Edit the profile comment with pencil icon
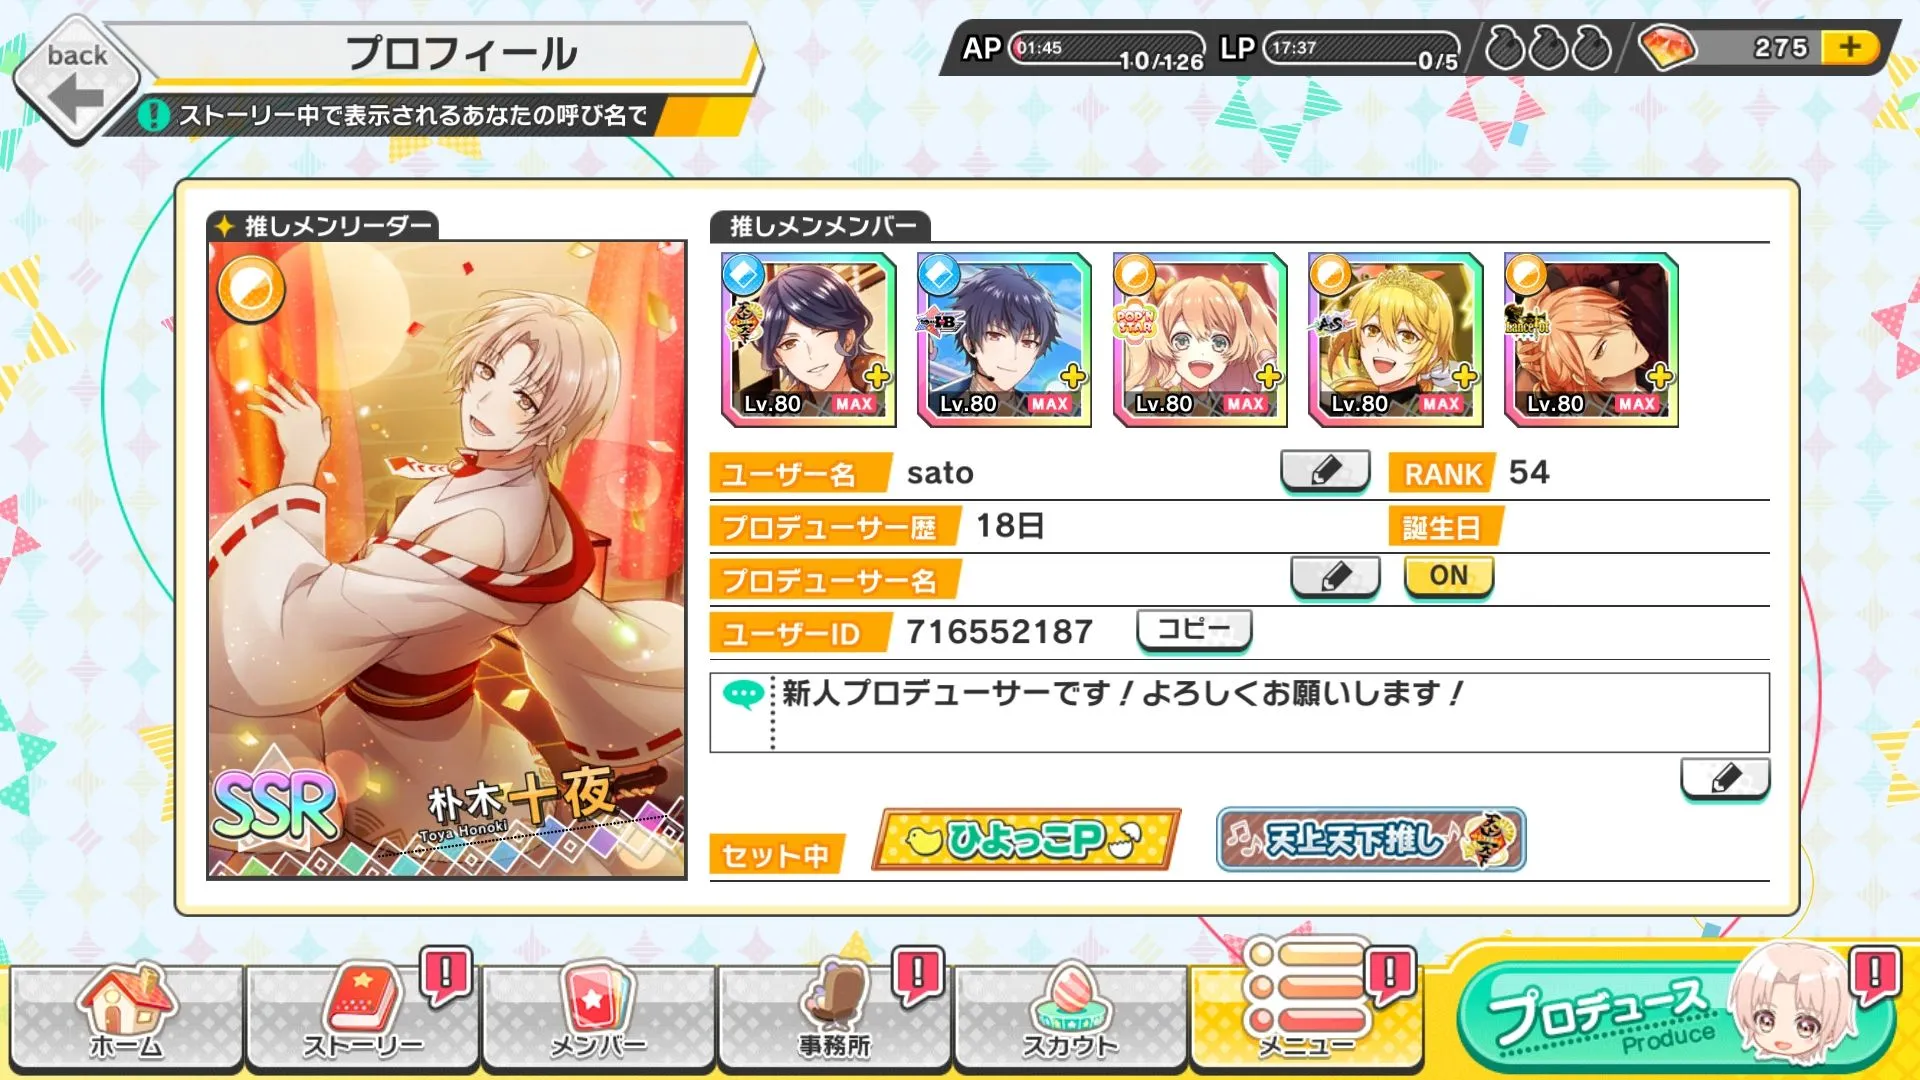This screenshot has height=1080, width=1920. (1725, 778)
